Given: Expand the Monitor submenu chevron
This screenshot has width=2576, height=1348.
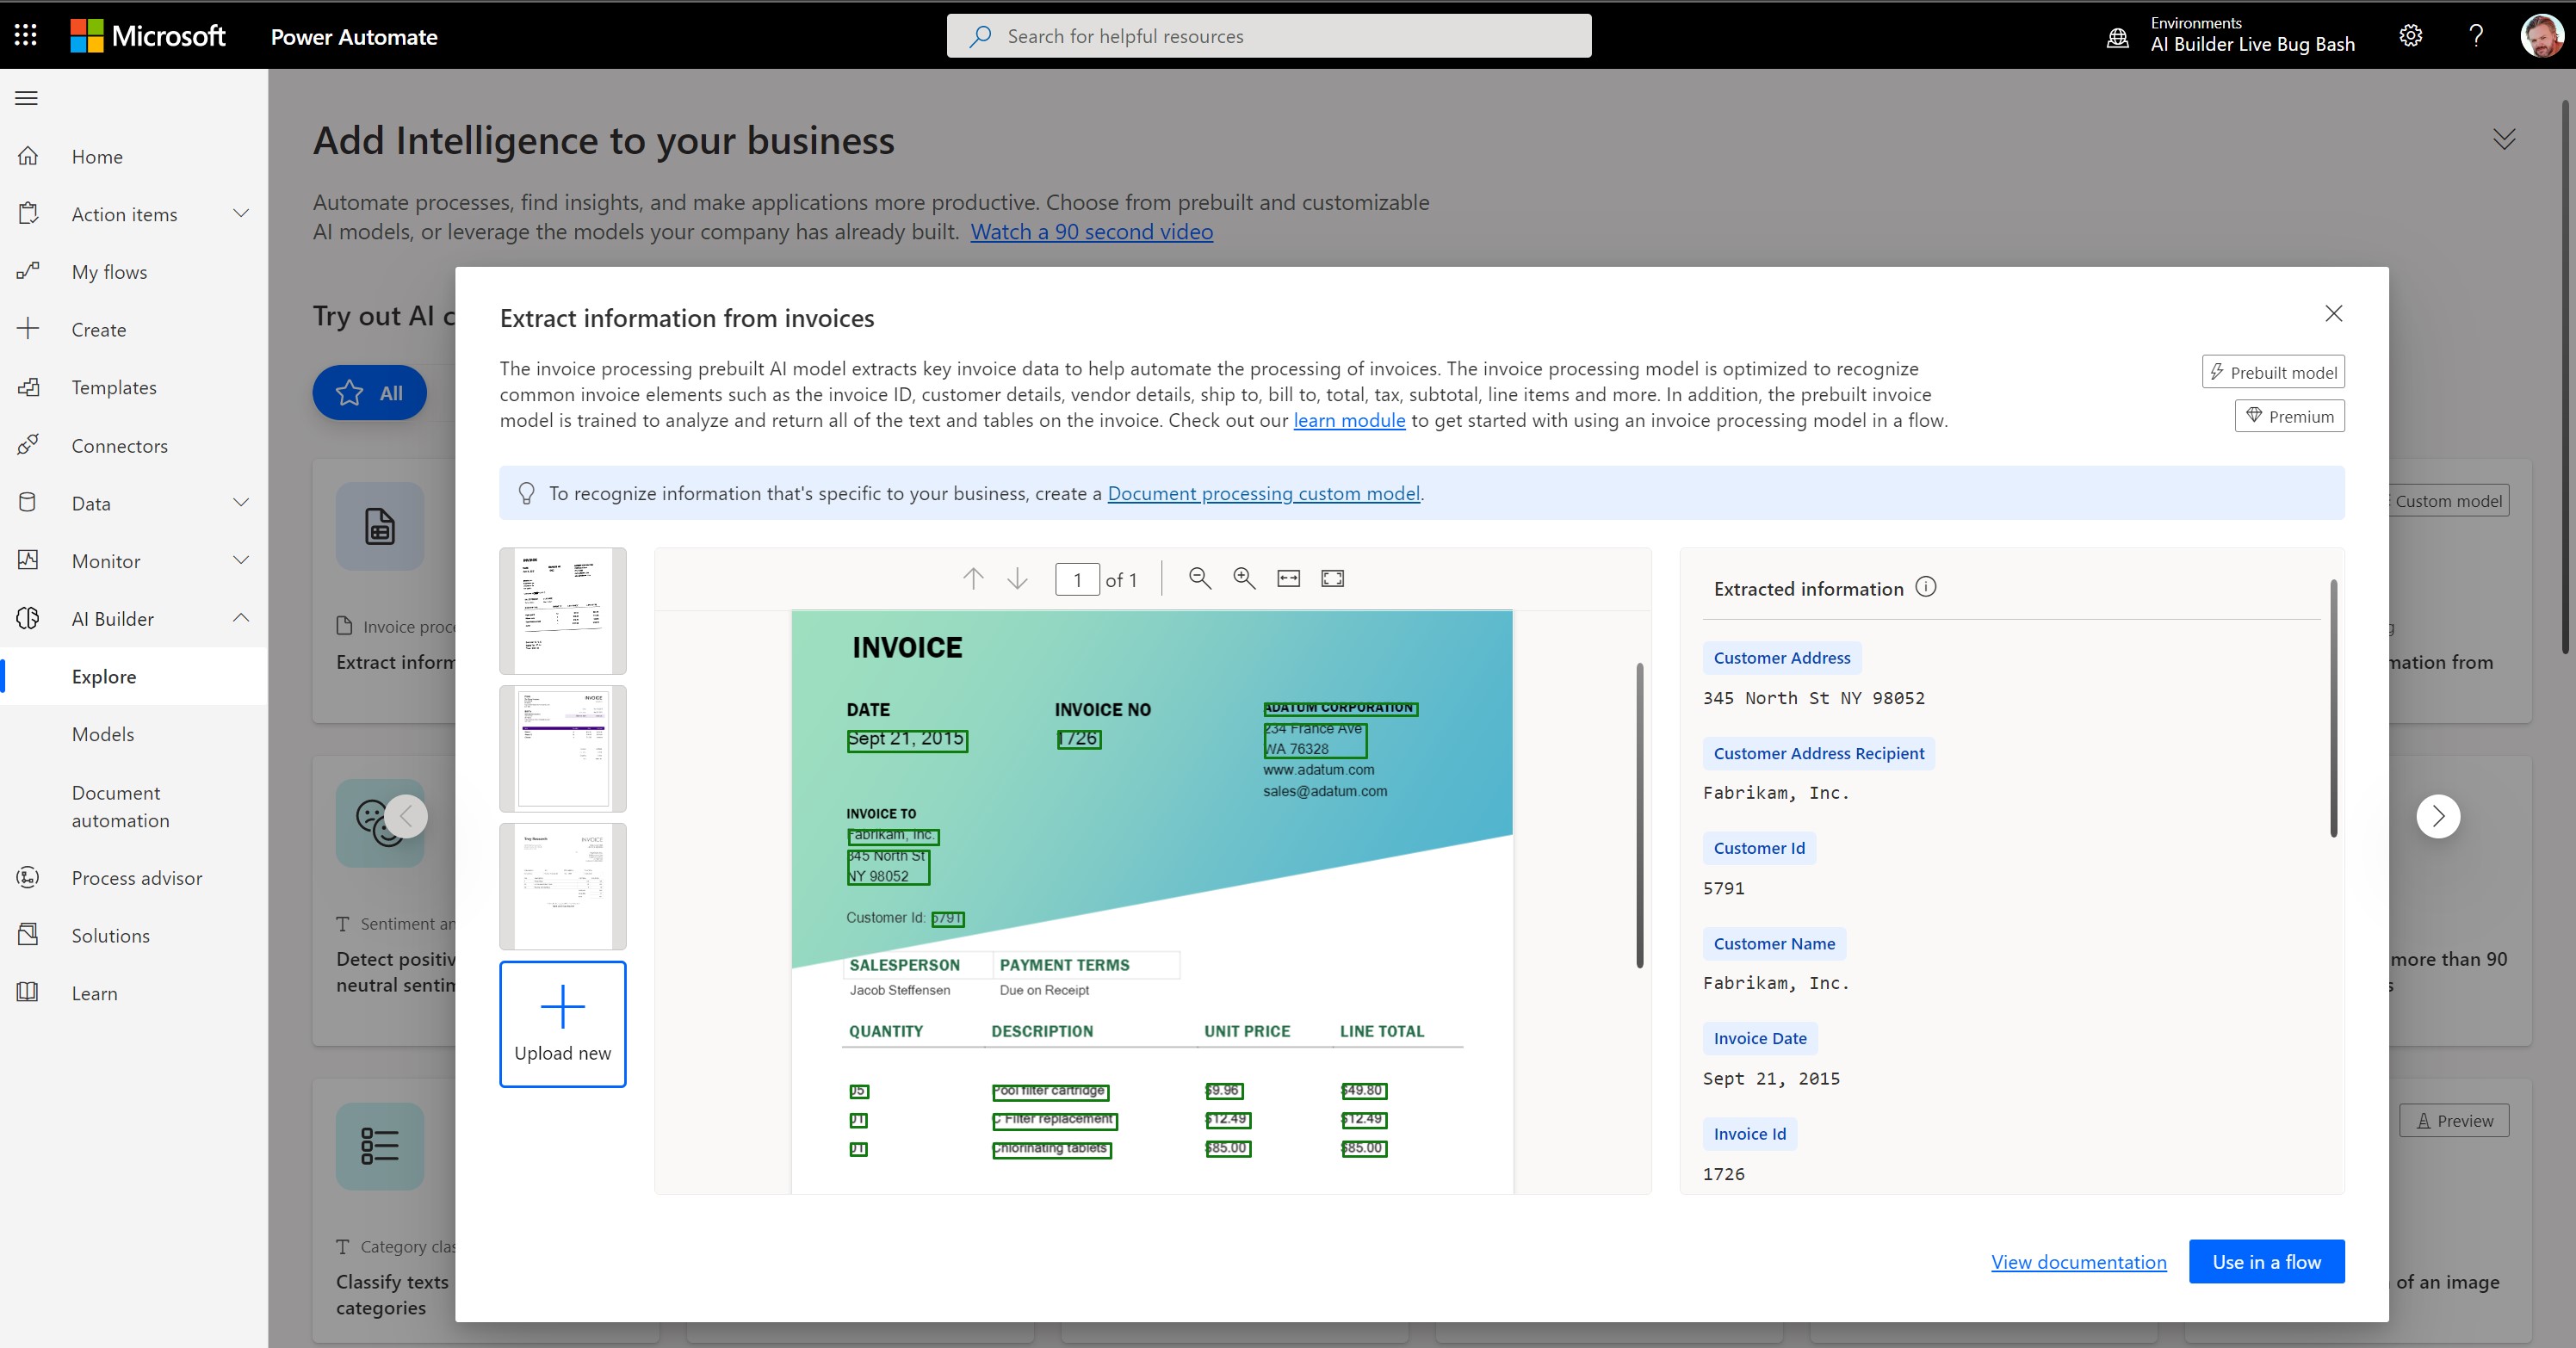Looking at the screenshot, I should tap(241, 560).
